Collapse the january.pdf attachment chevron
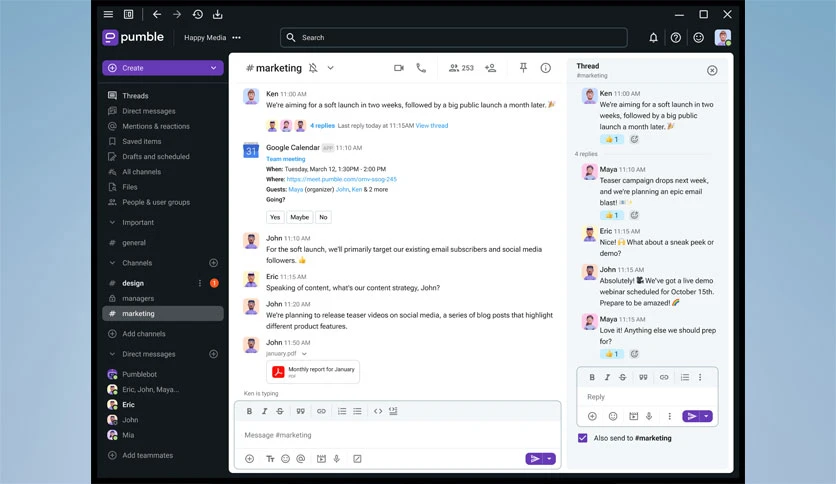The width and height of the screenshot is (836, 484). click(x=304, y=354)
